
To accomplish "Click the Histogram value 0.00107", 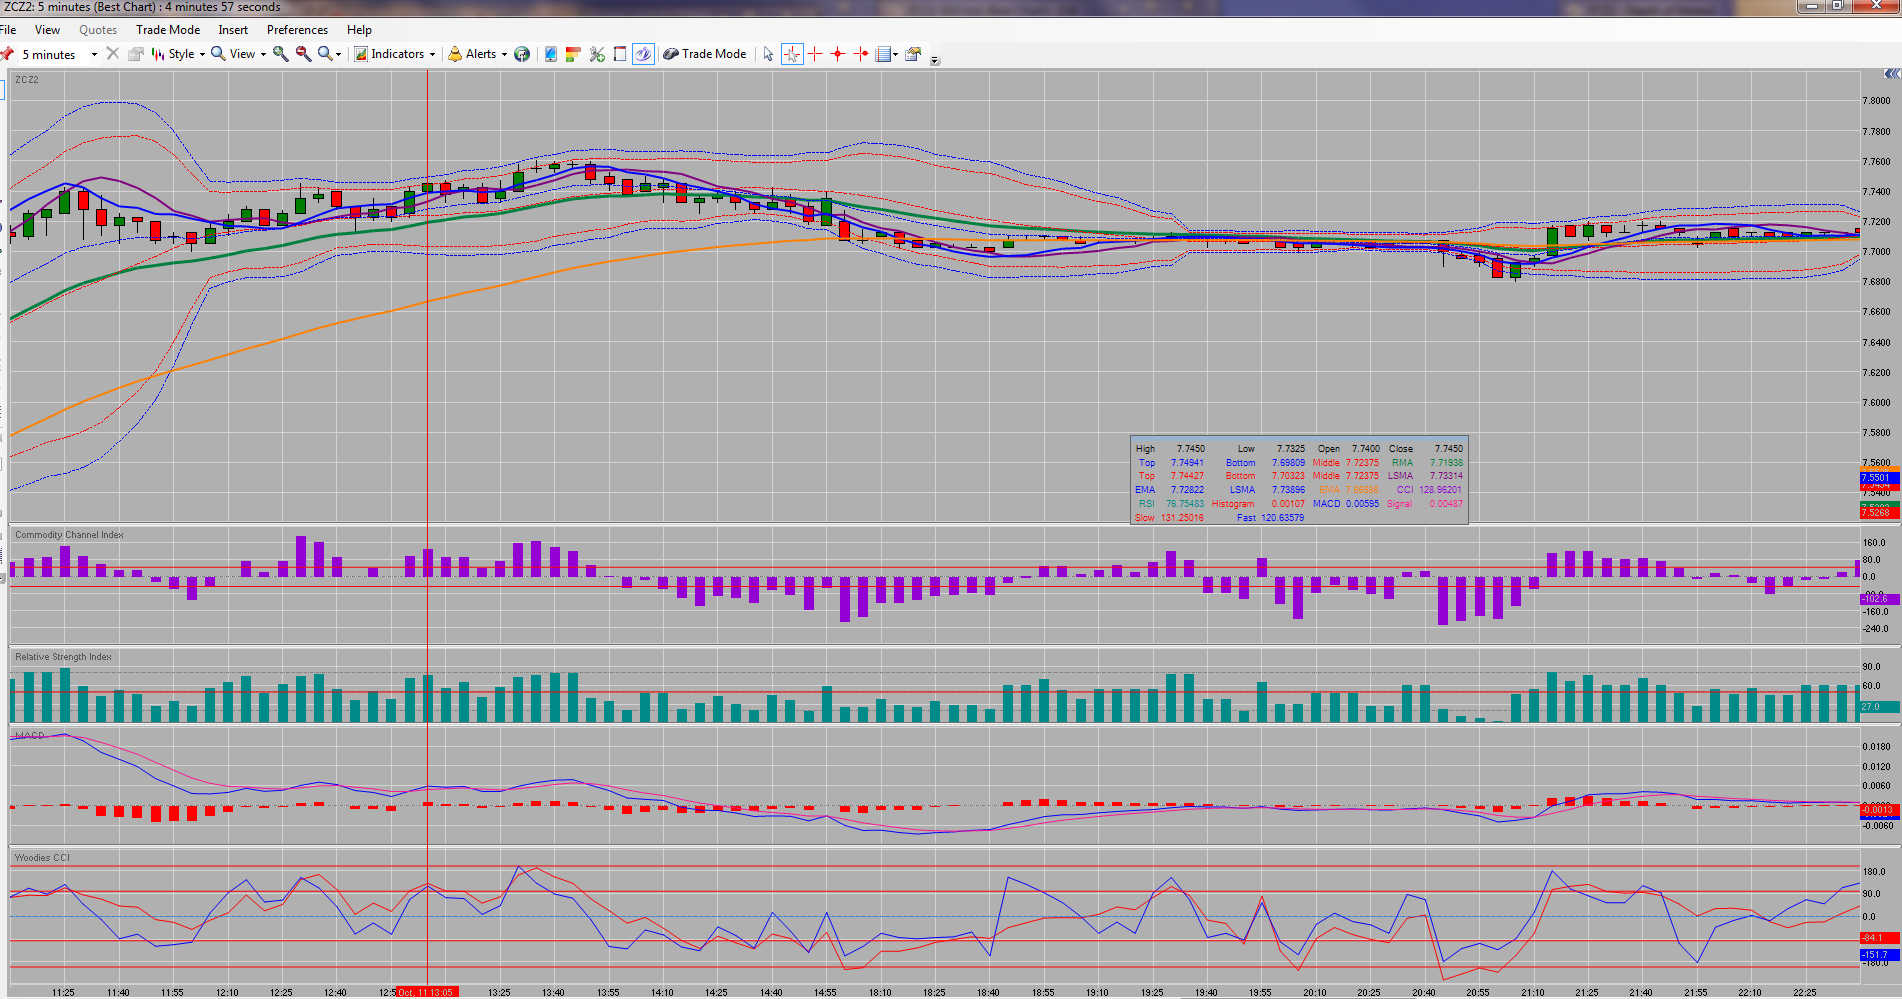I will [x=1288, y=504].
